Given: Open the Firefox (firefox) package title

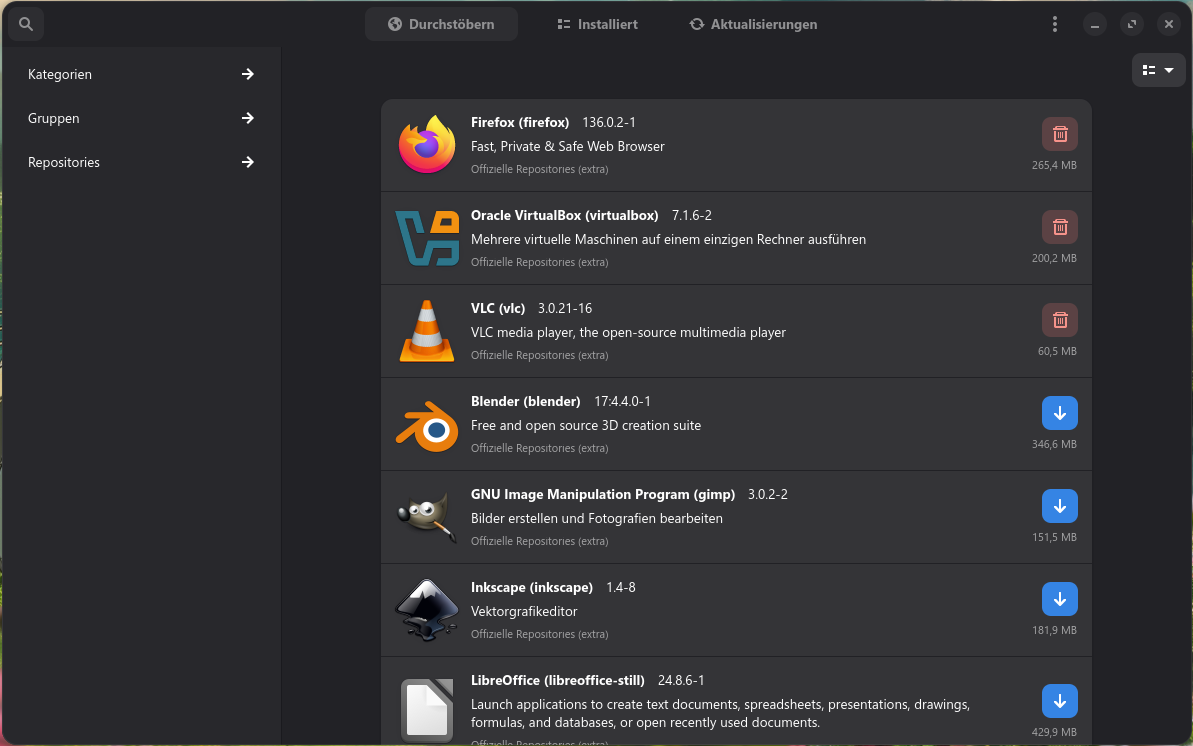Looking at the screenshot, I should click(x=520, y=123).
